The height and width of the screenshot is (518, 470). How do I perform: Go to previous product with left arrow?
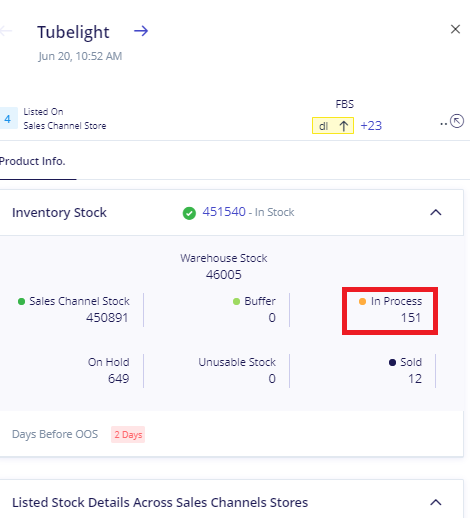(6, 31)
